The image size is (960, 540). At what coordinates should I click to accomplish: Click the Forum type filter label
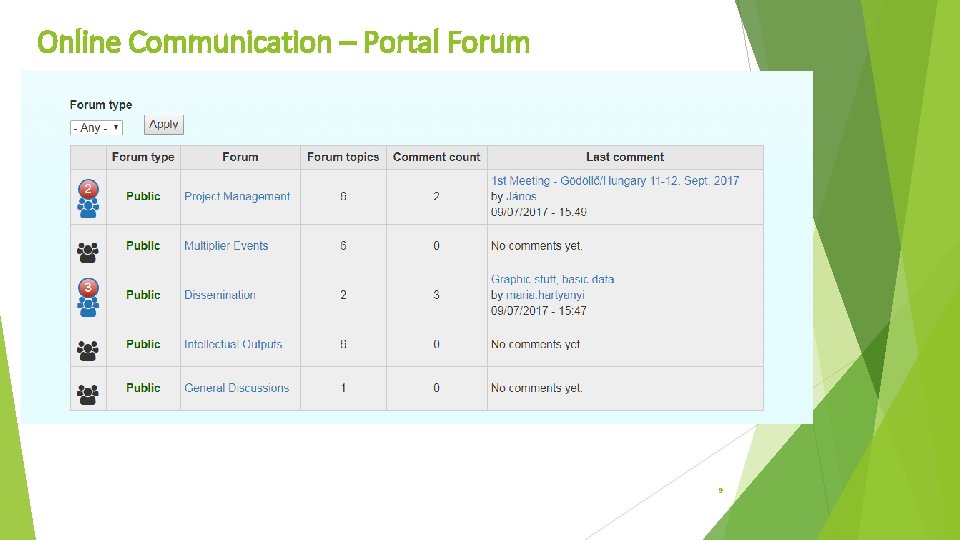coord(101,105)
